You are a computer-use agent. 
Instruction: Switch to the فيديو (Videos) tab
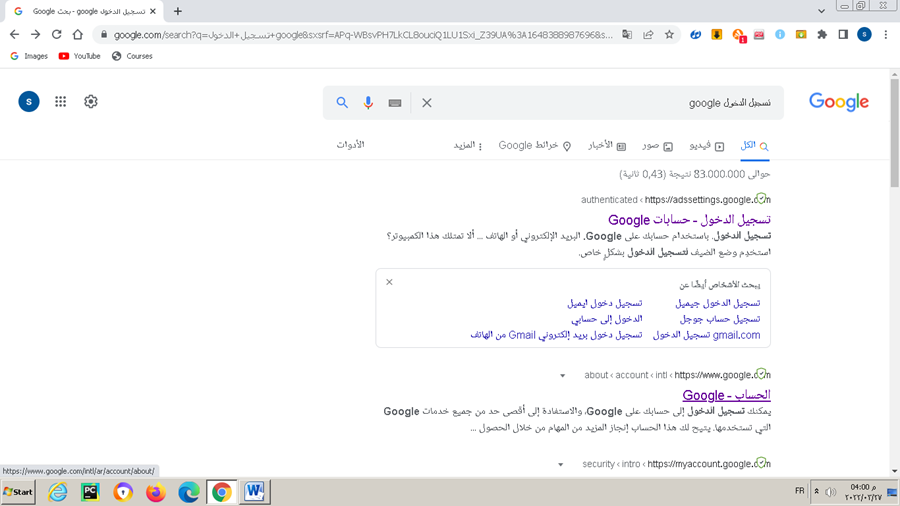pyautogui.click(x=707, y=146)
